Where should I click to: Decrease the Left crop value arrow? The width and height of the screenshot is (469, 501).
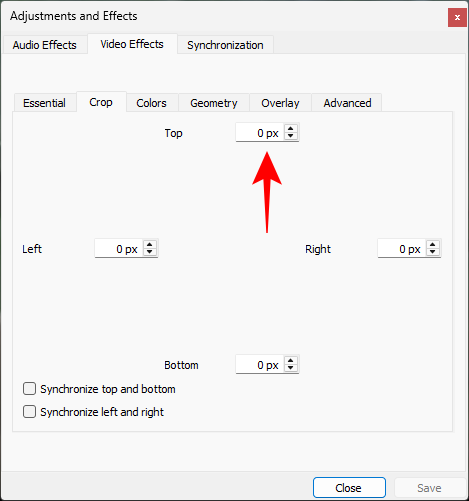point(150,252)
